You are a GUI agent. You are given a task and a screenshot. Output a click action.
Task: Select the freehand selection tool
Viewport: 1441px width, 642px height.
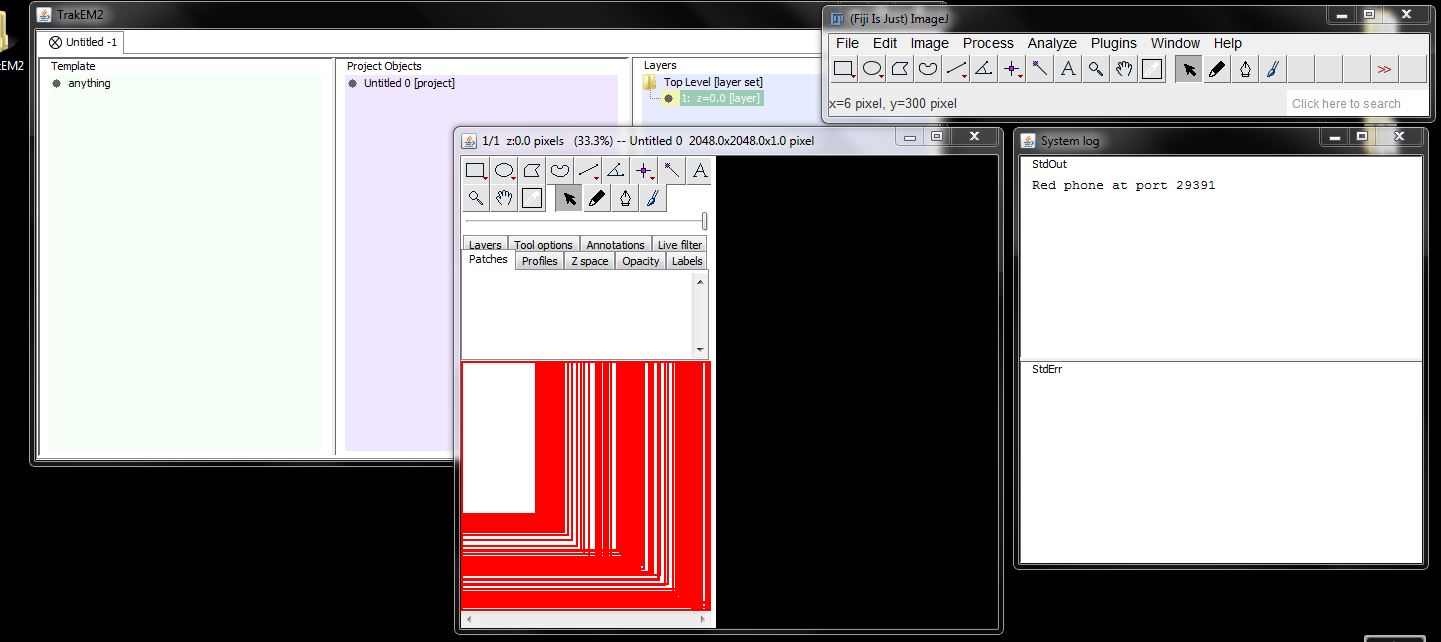tap(927, 69)
